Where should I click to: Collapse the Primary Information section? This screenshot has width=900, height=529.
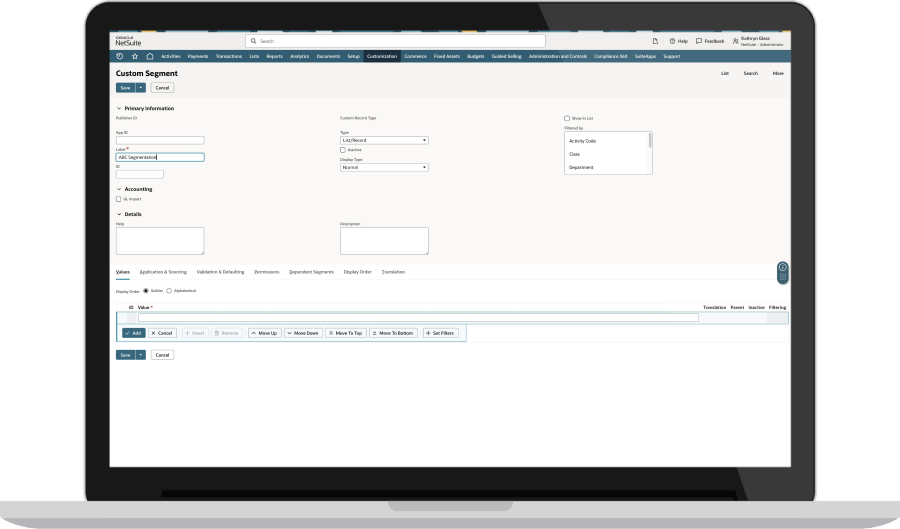[x=119, y=108]
